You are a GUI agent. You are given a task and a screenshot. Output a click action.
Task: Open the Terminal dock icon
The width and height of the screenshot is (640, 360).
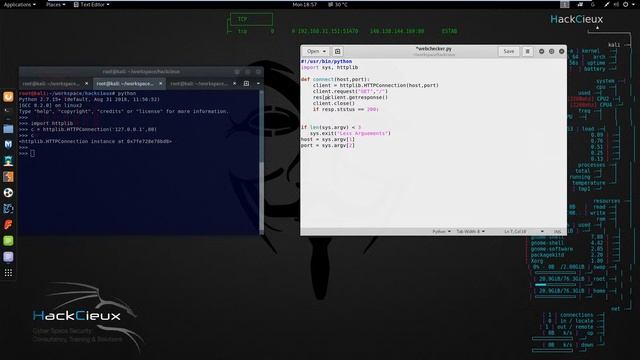click(x=8, y=111)
